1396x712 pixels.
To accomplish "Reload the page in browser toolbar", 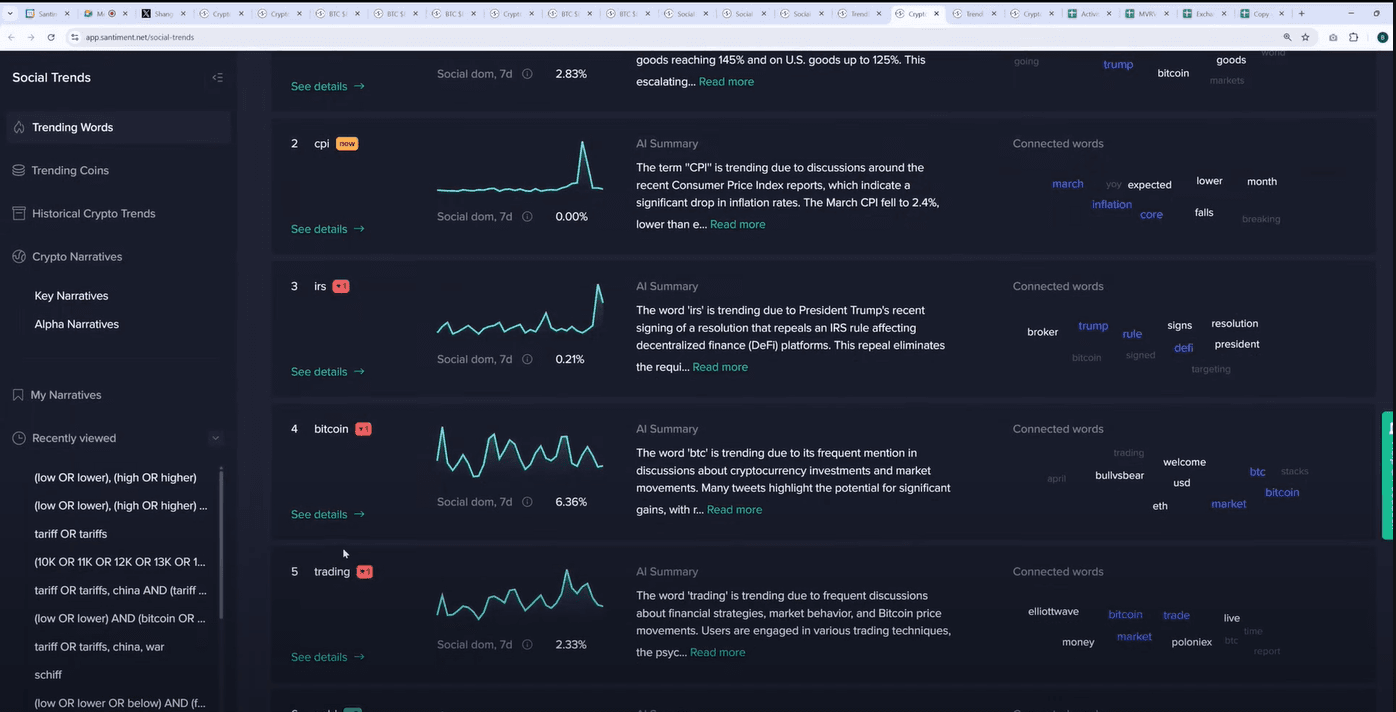I will point(51,37).
